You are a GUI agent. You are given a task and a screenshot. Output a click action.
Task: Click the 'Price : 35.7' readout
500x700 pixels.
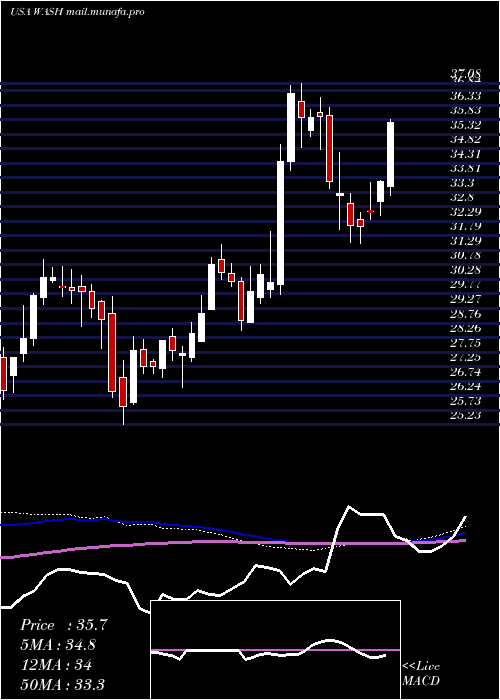click(x=64, y=625)
